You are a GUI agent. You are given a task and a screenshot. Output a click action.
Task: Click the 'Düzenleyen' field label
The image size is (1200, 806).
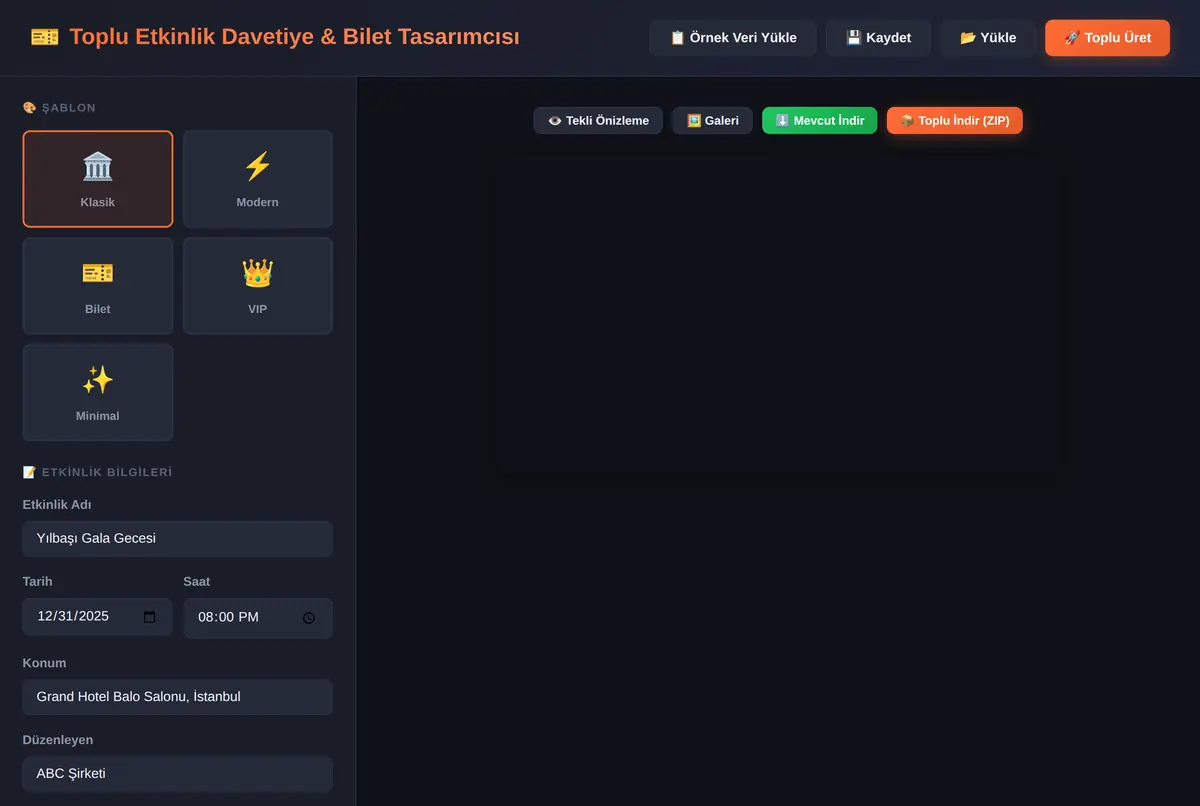[58, 740]
